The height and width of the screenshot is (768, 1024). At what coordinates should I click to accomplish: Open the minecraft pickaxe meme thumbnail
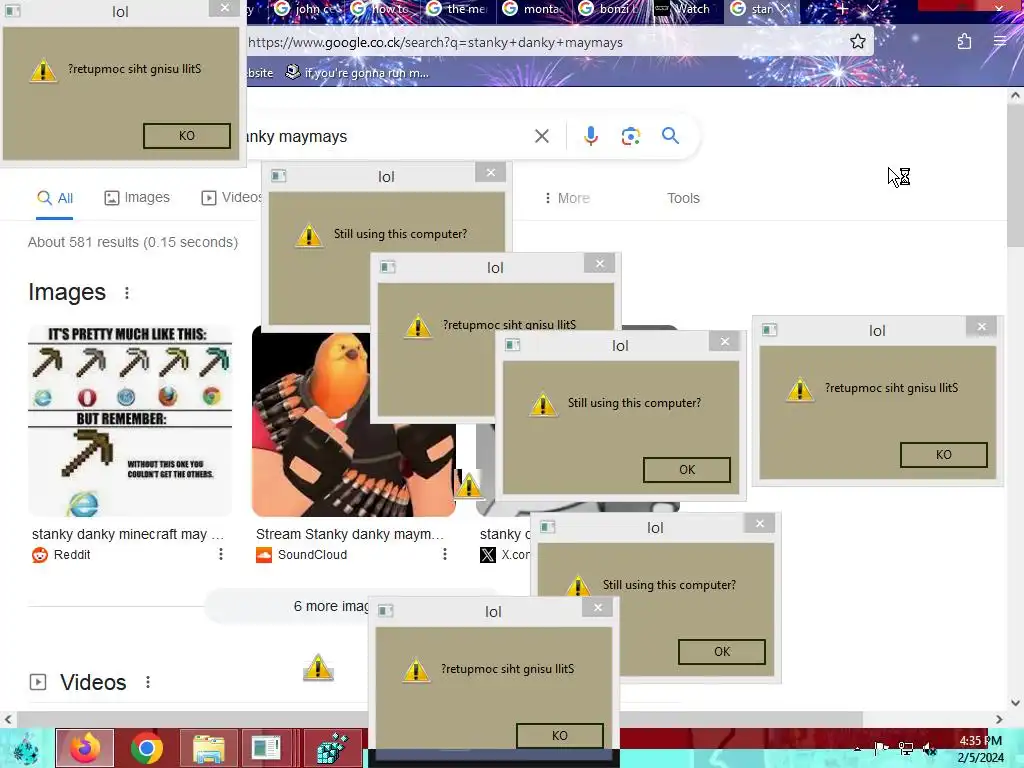click(x=130, y=421)
